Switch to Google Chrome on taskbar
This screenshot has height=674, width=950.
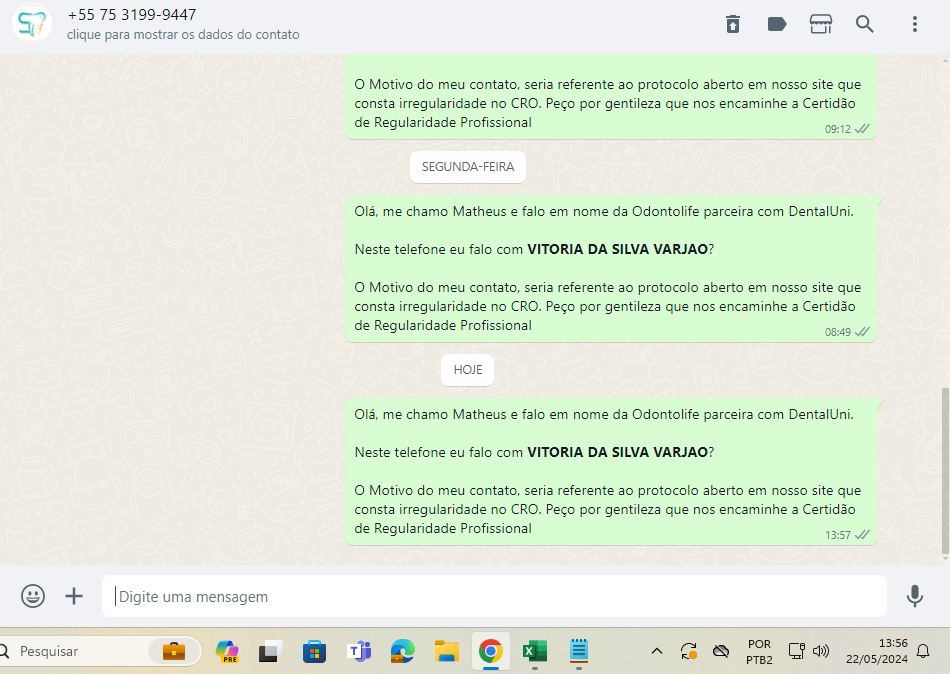point(491,652)
